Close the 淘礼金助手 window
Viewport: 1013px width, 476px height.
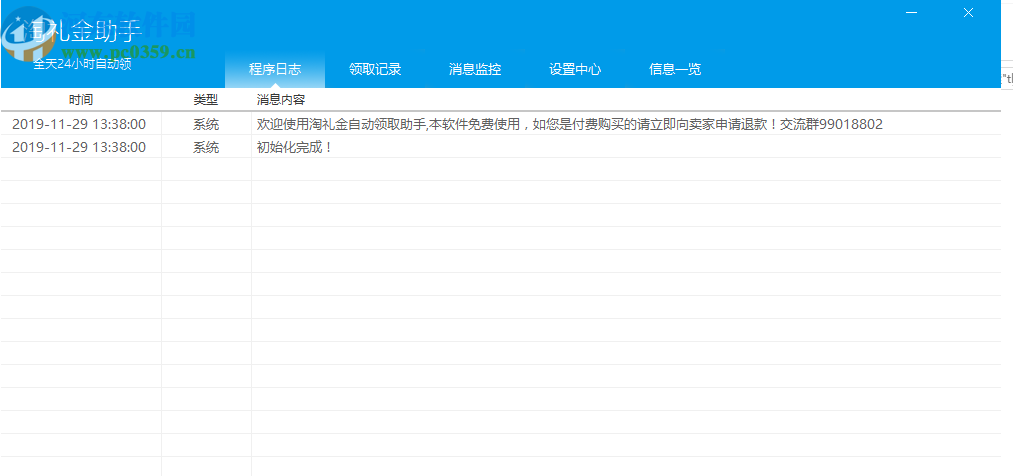click(x=968, y=12)
